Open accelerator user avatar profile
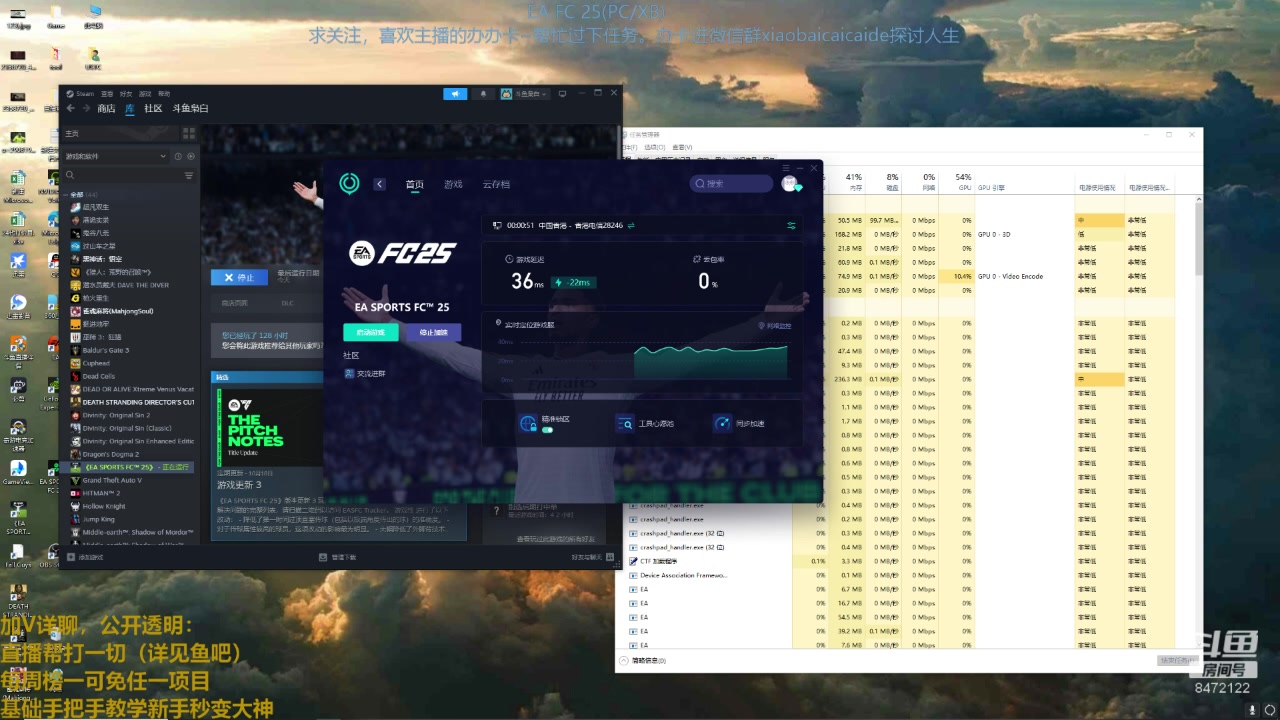This screenshot has height=720, width=1280. click(790, 184)
